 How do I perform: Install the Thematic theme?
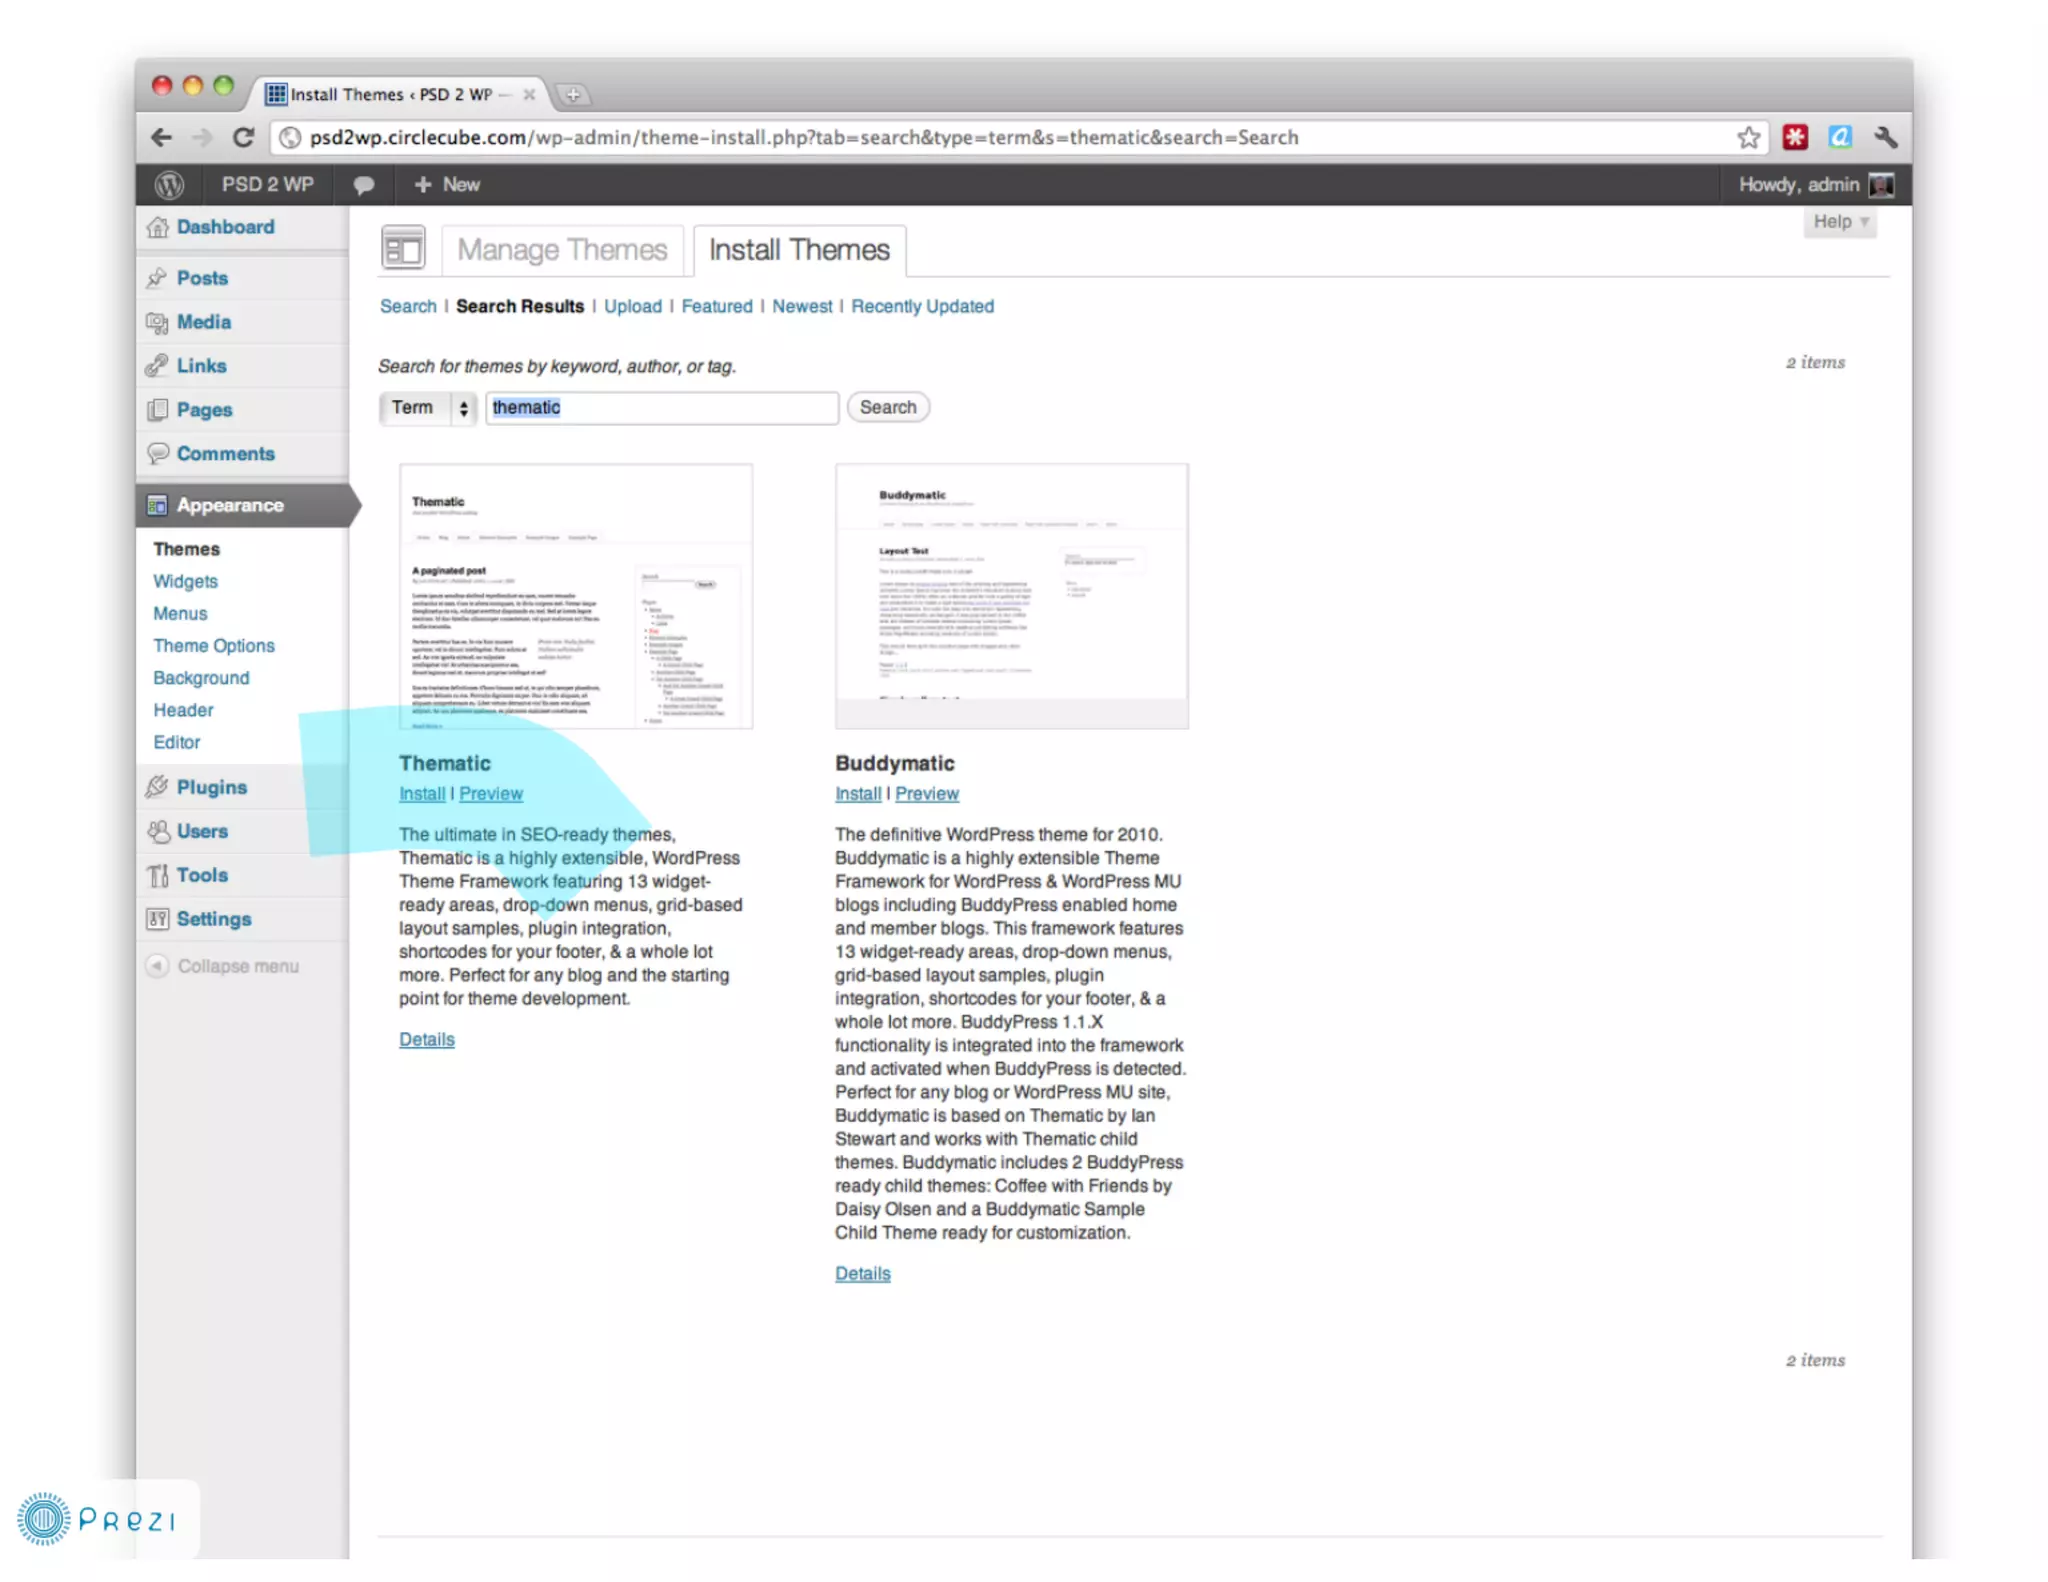(422, 794)
